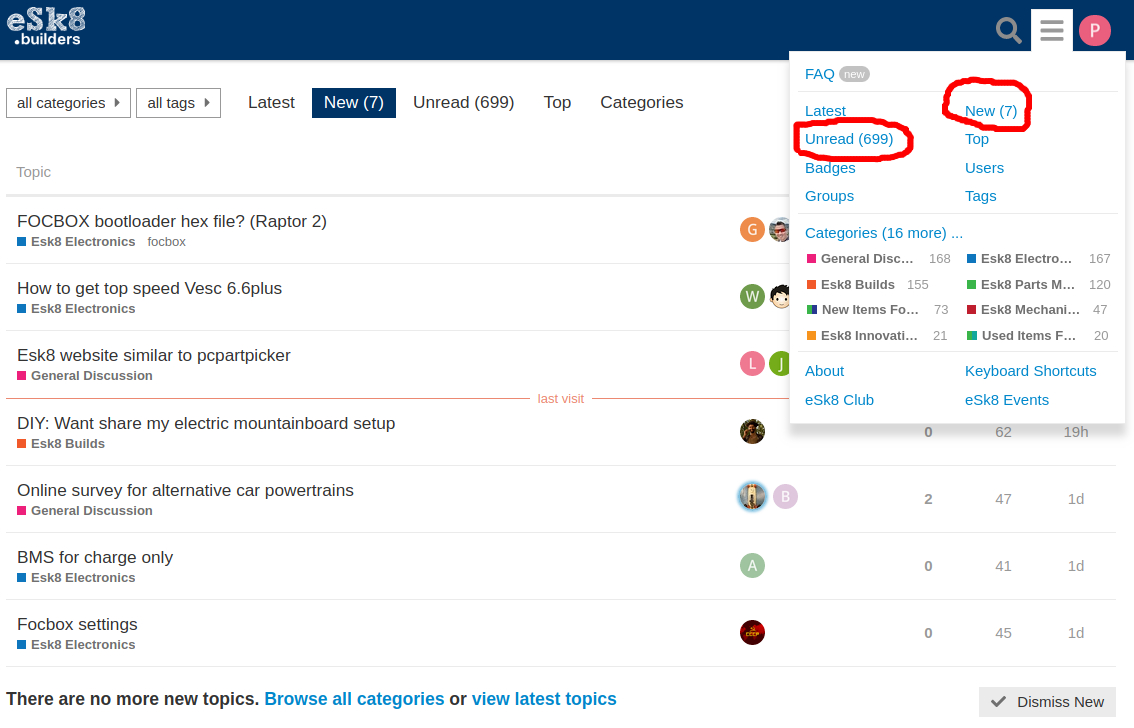Switch to the Latest tab
The height and width of the screenshot is (728, 1134).
(x=271, y=103)
